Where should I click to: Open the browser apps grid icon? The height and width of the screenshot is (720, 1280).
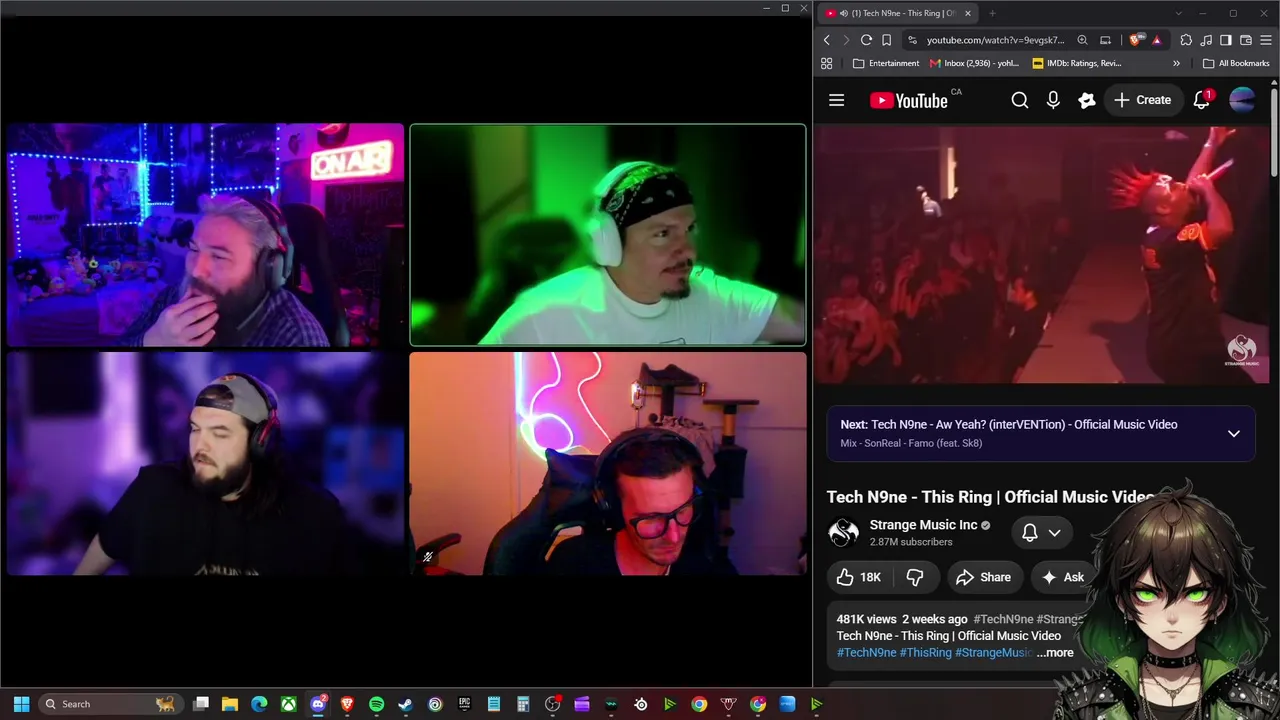tap(827, 63)
